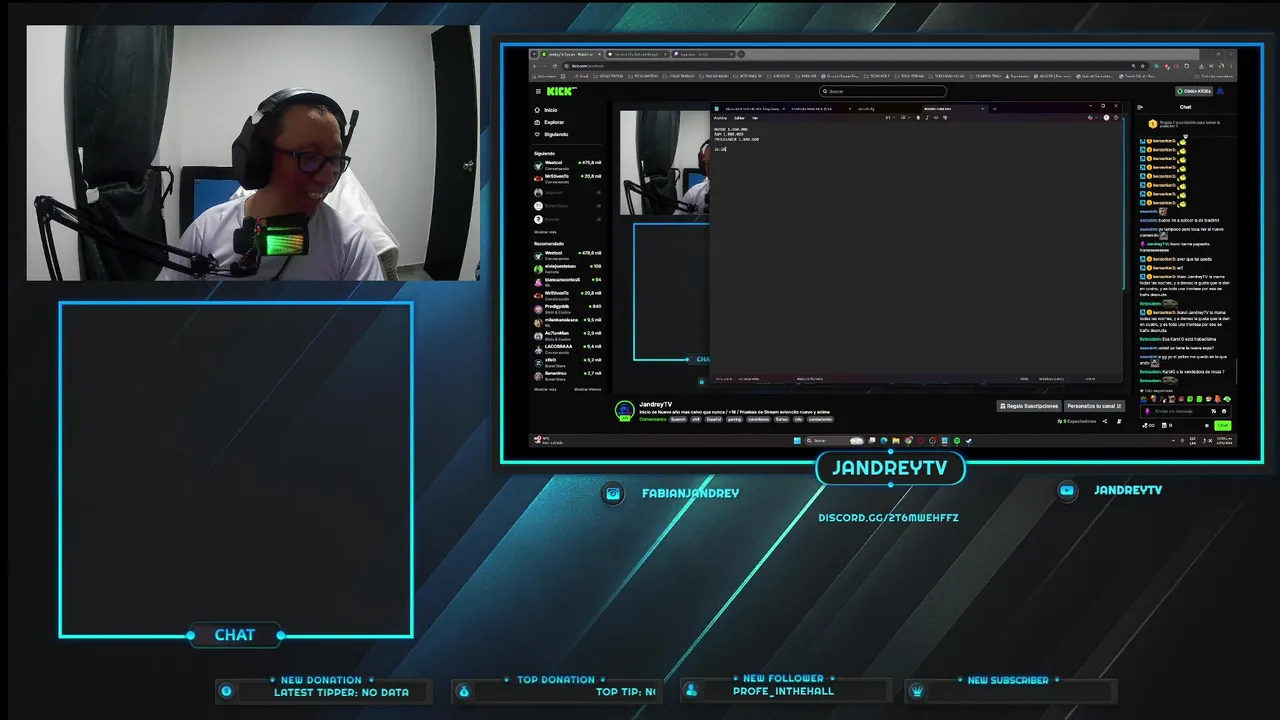Click the share icon beside Espectadores count
This screenshot has width=1280, height=720.
[1105, 421]
